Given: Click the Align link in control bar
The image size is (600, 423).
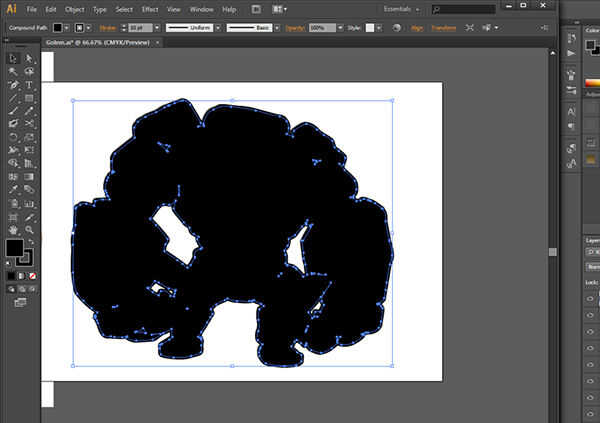Looking at the screenshot, I should (x=416, y=28).
